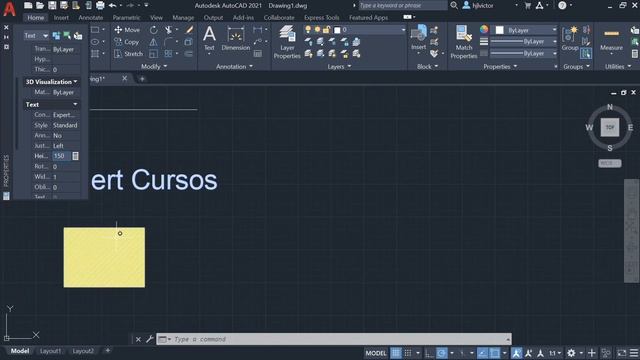Click the Group tool icon
Viewport: 640px width, 360px height.
point(570,38)
